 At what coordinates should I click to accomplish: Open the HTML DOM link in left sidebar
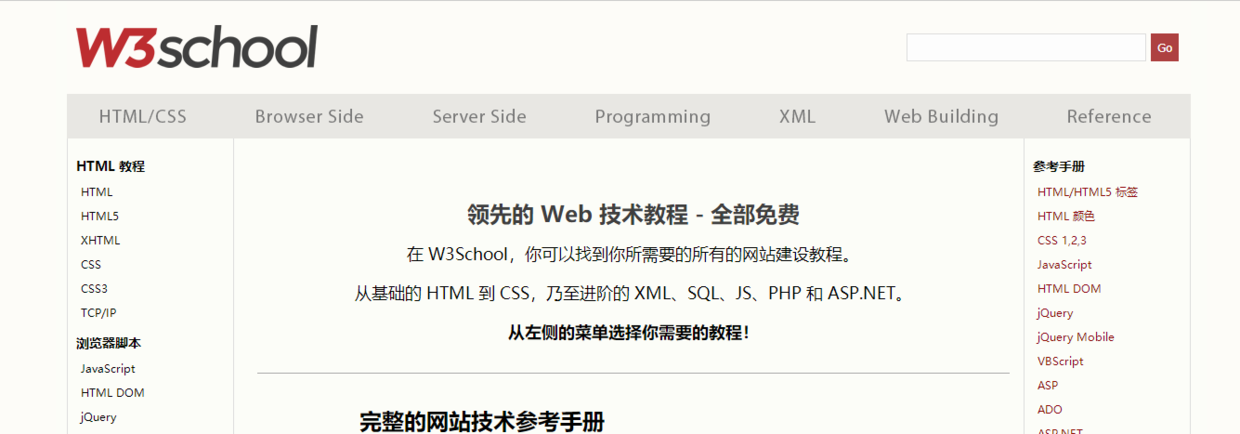(x=113, y=393)
